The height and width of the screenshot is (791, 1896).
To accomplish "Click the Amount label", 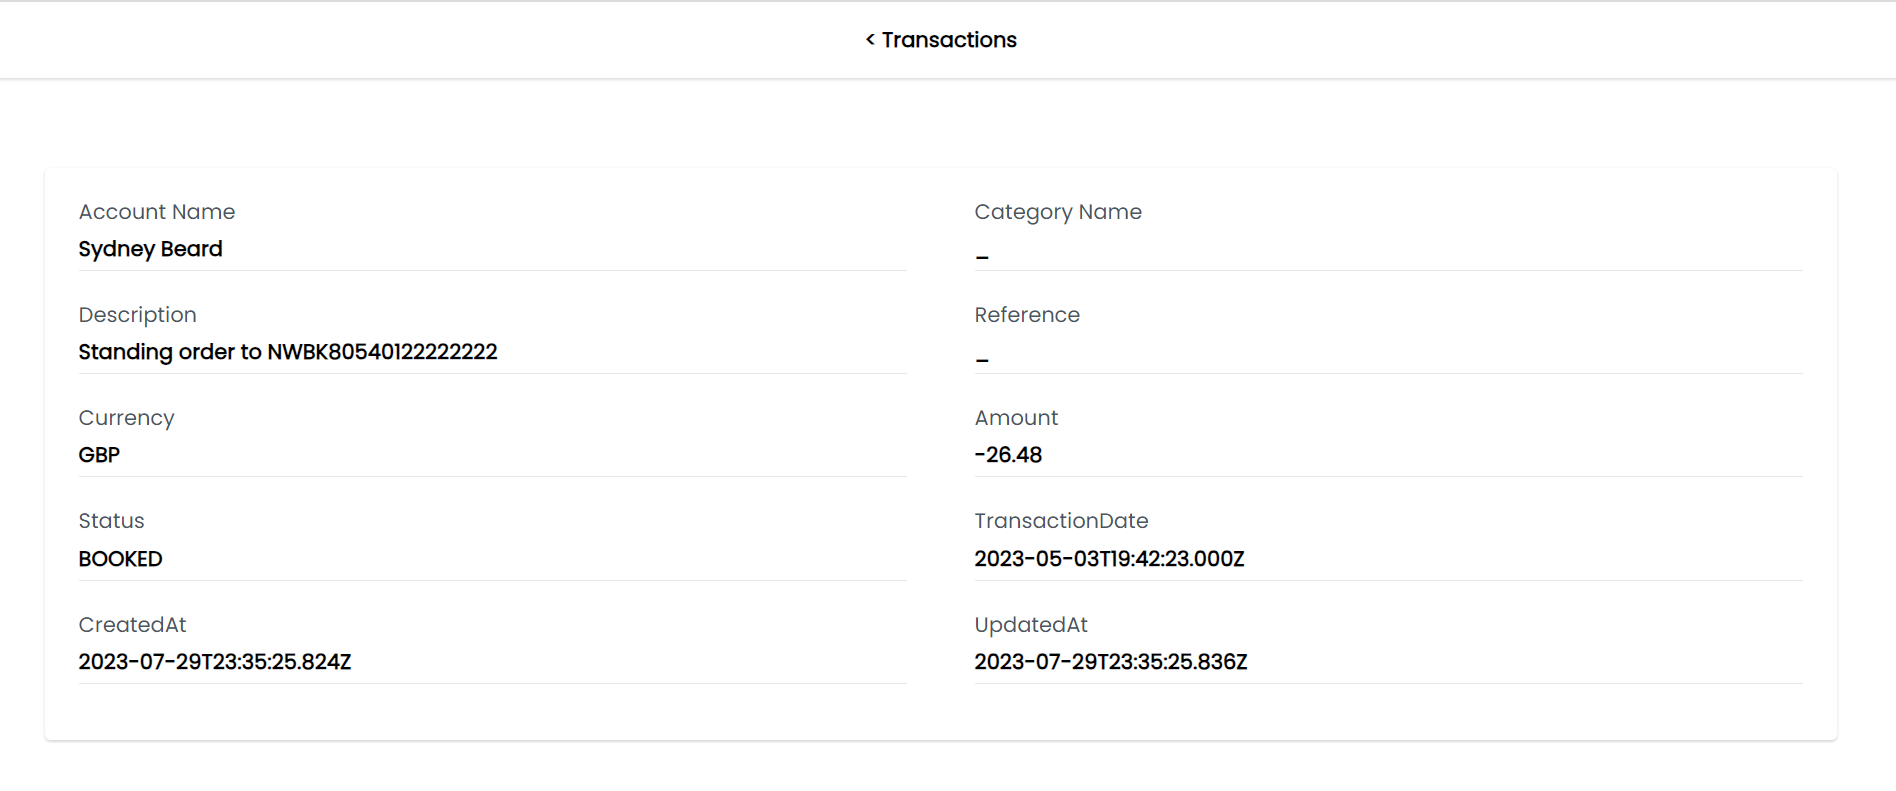I will [x=1016, y=418].
